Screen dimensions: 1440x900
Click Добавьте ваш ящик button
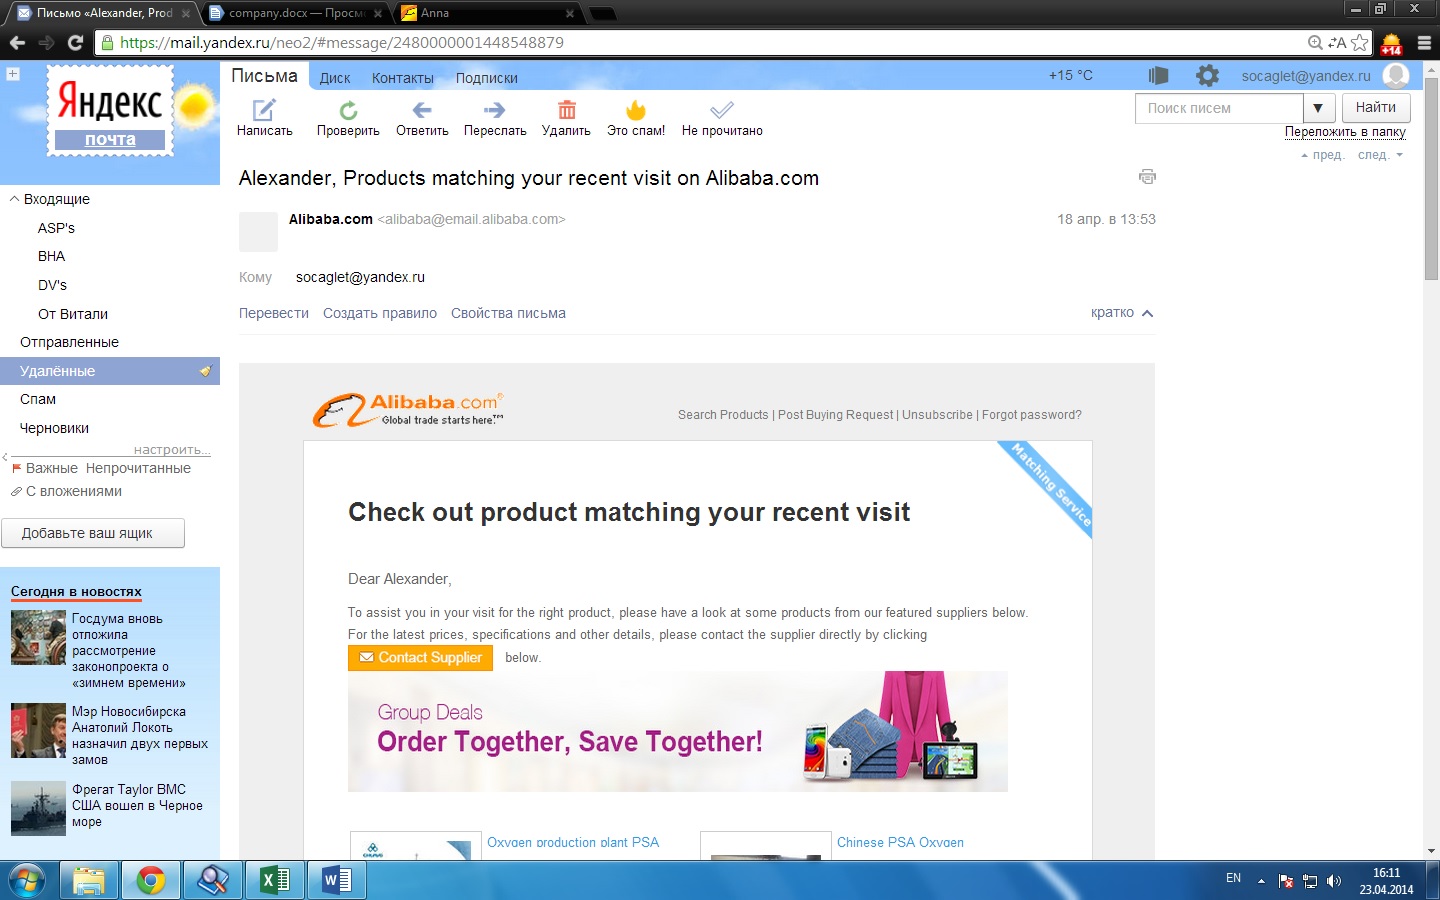coord(93,533)
